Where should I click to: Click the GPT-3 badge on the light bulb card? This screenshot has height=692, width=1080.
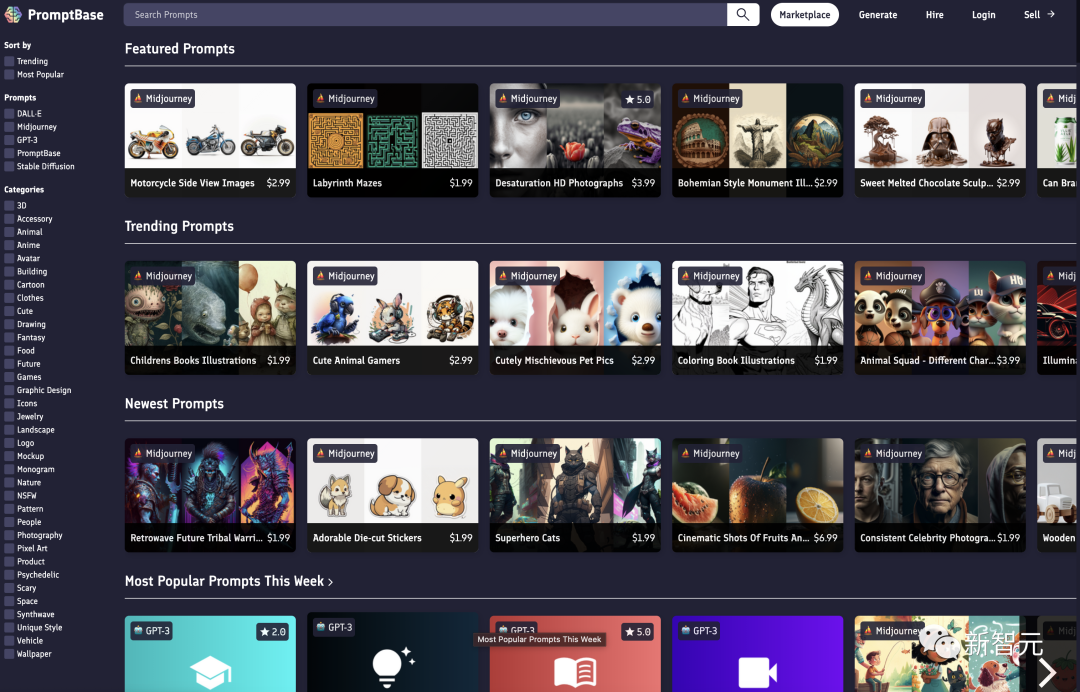(334, 627)
